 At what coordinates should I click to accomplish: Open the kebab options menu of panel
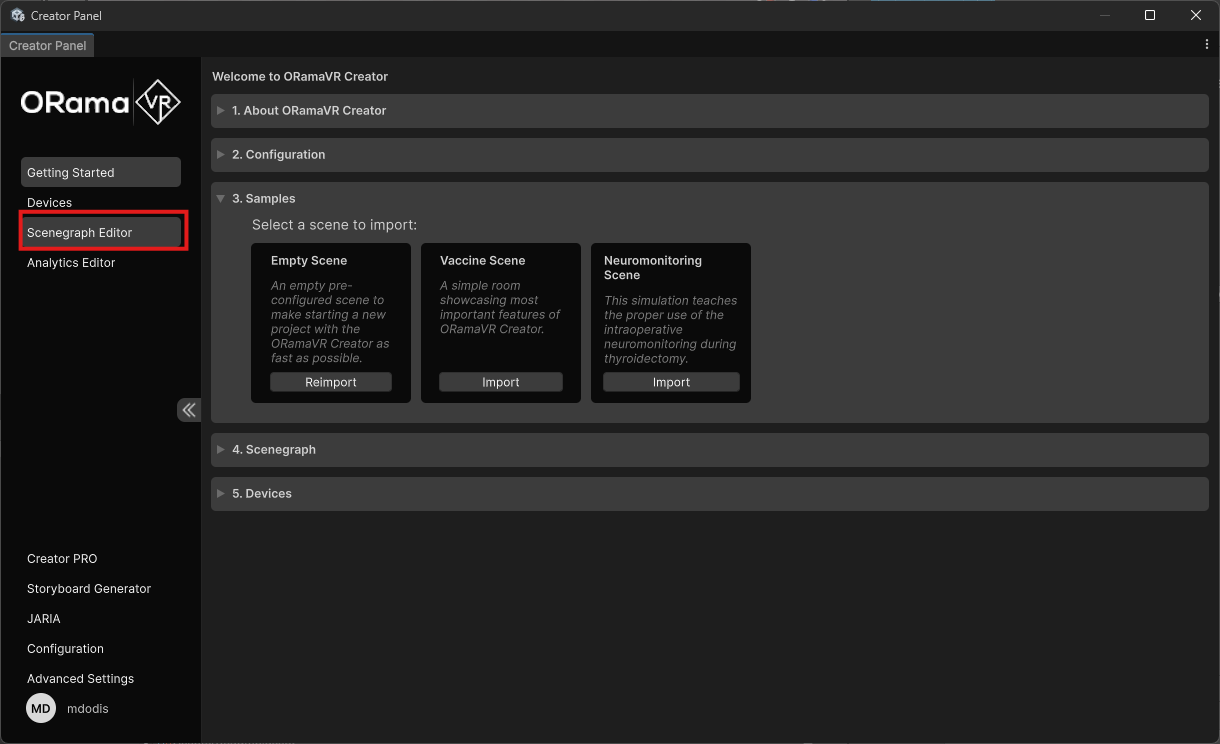1207,45
